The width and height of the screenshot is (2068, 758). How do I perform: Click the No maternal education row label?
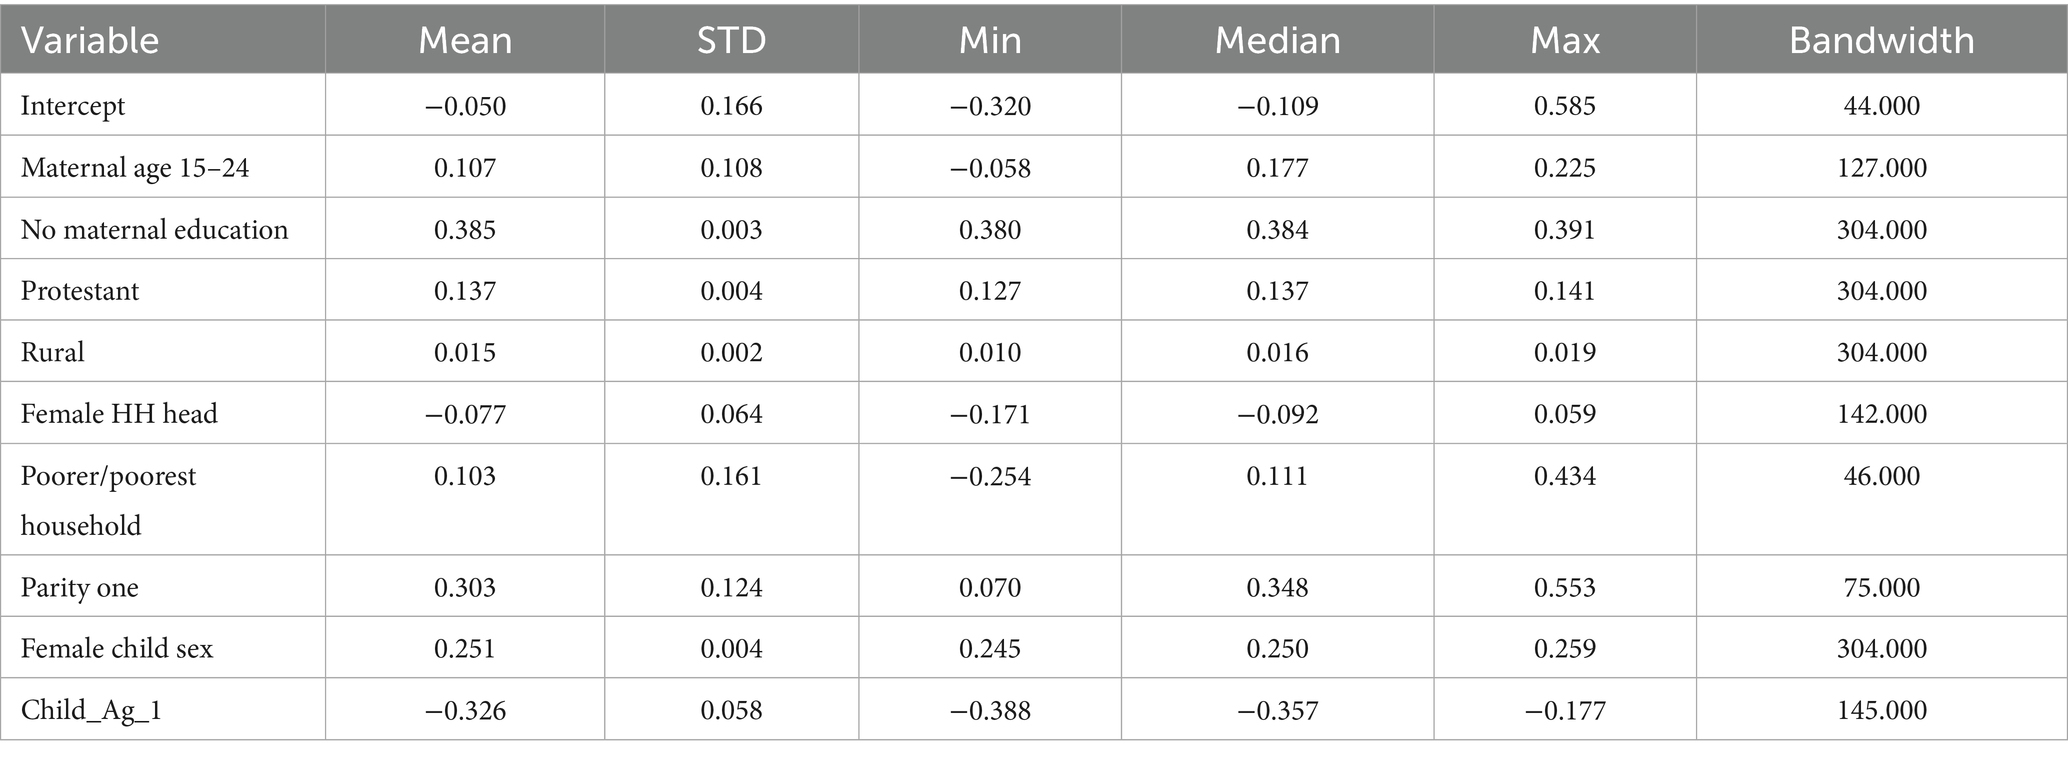point(154,230)
